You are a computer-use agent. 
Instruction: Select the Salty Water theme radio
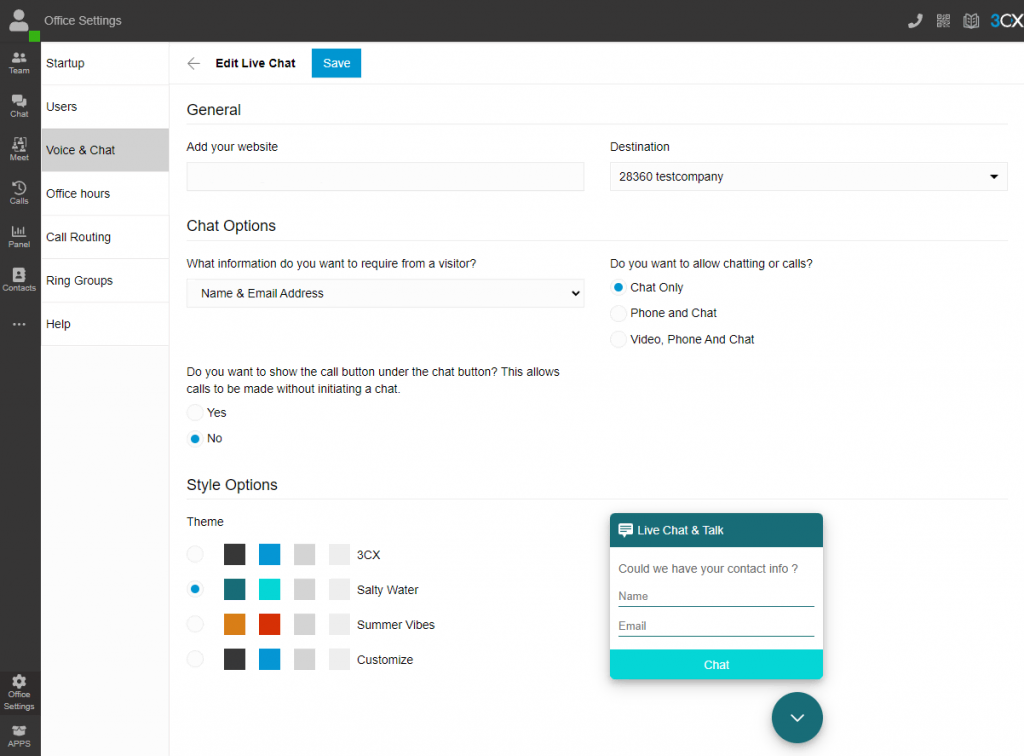point(195,589)
